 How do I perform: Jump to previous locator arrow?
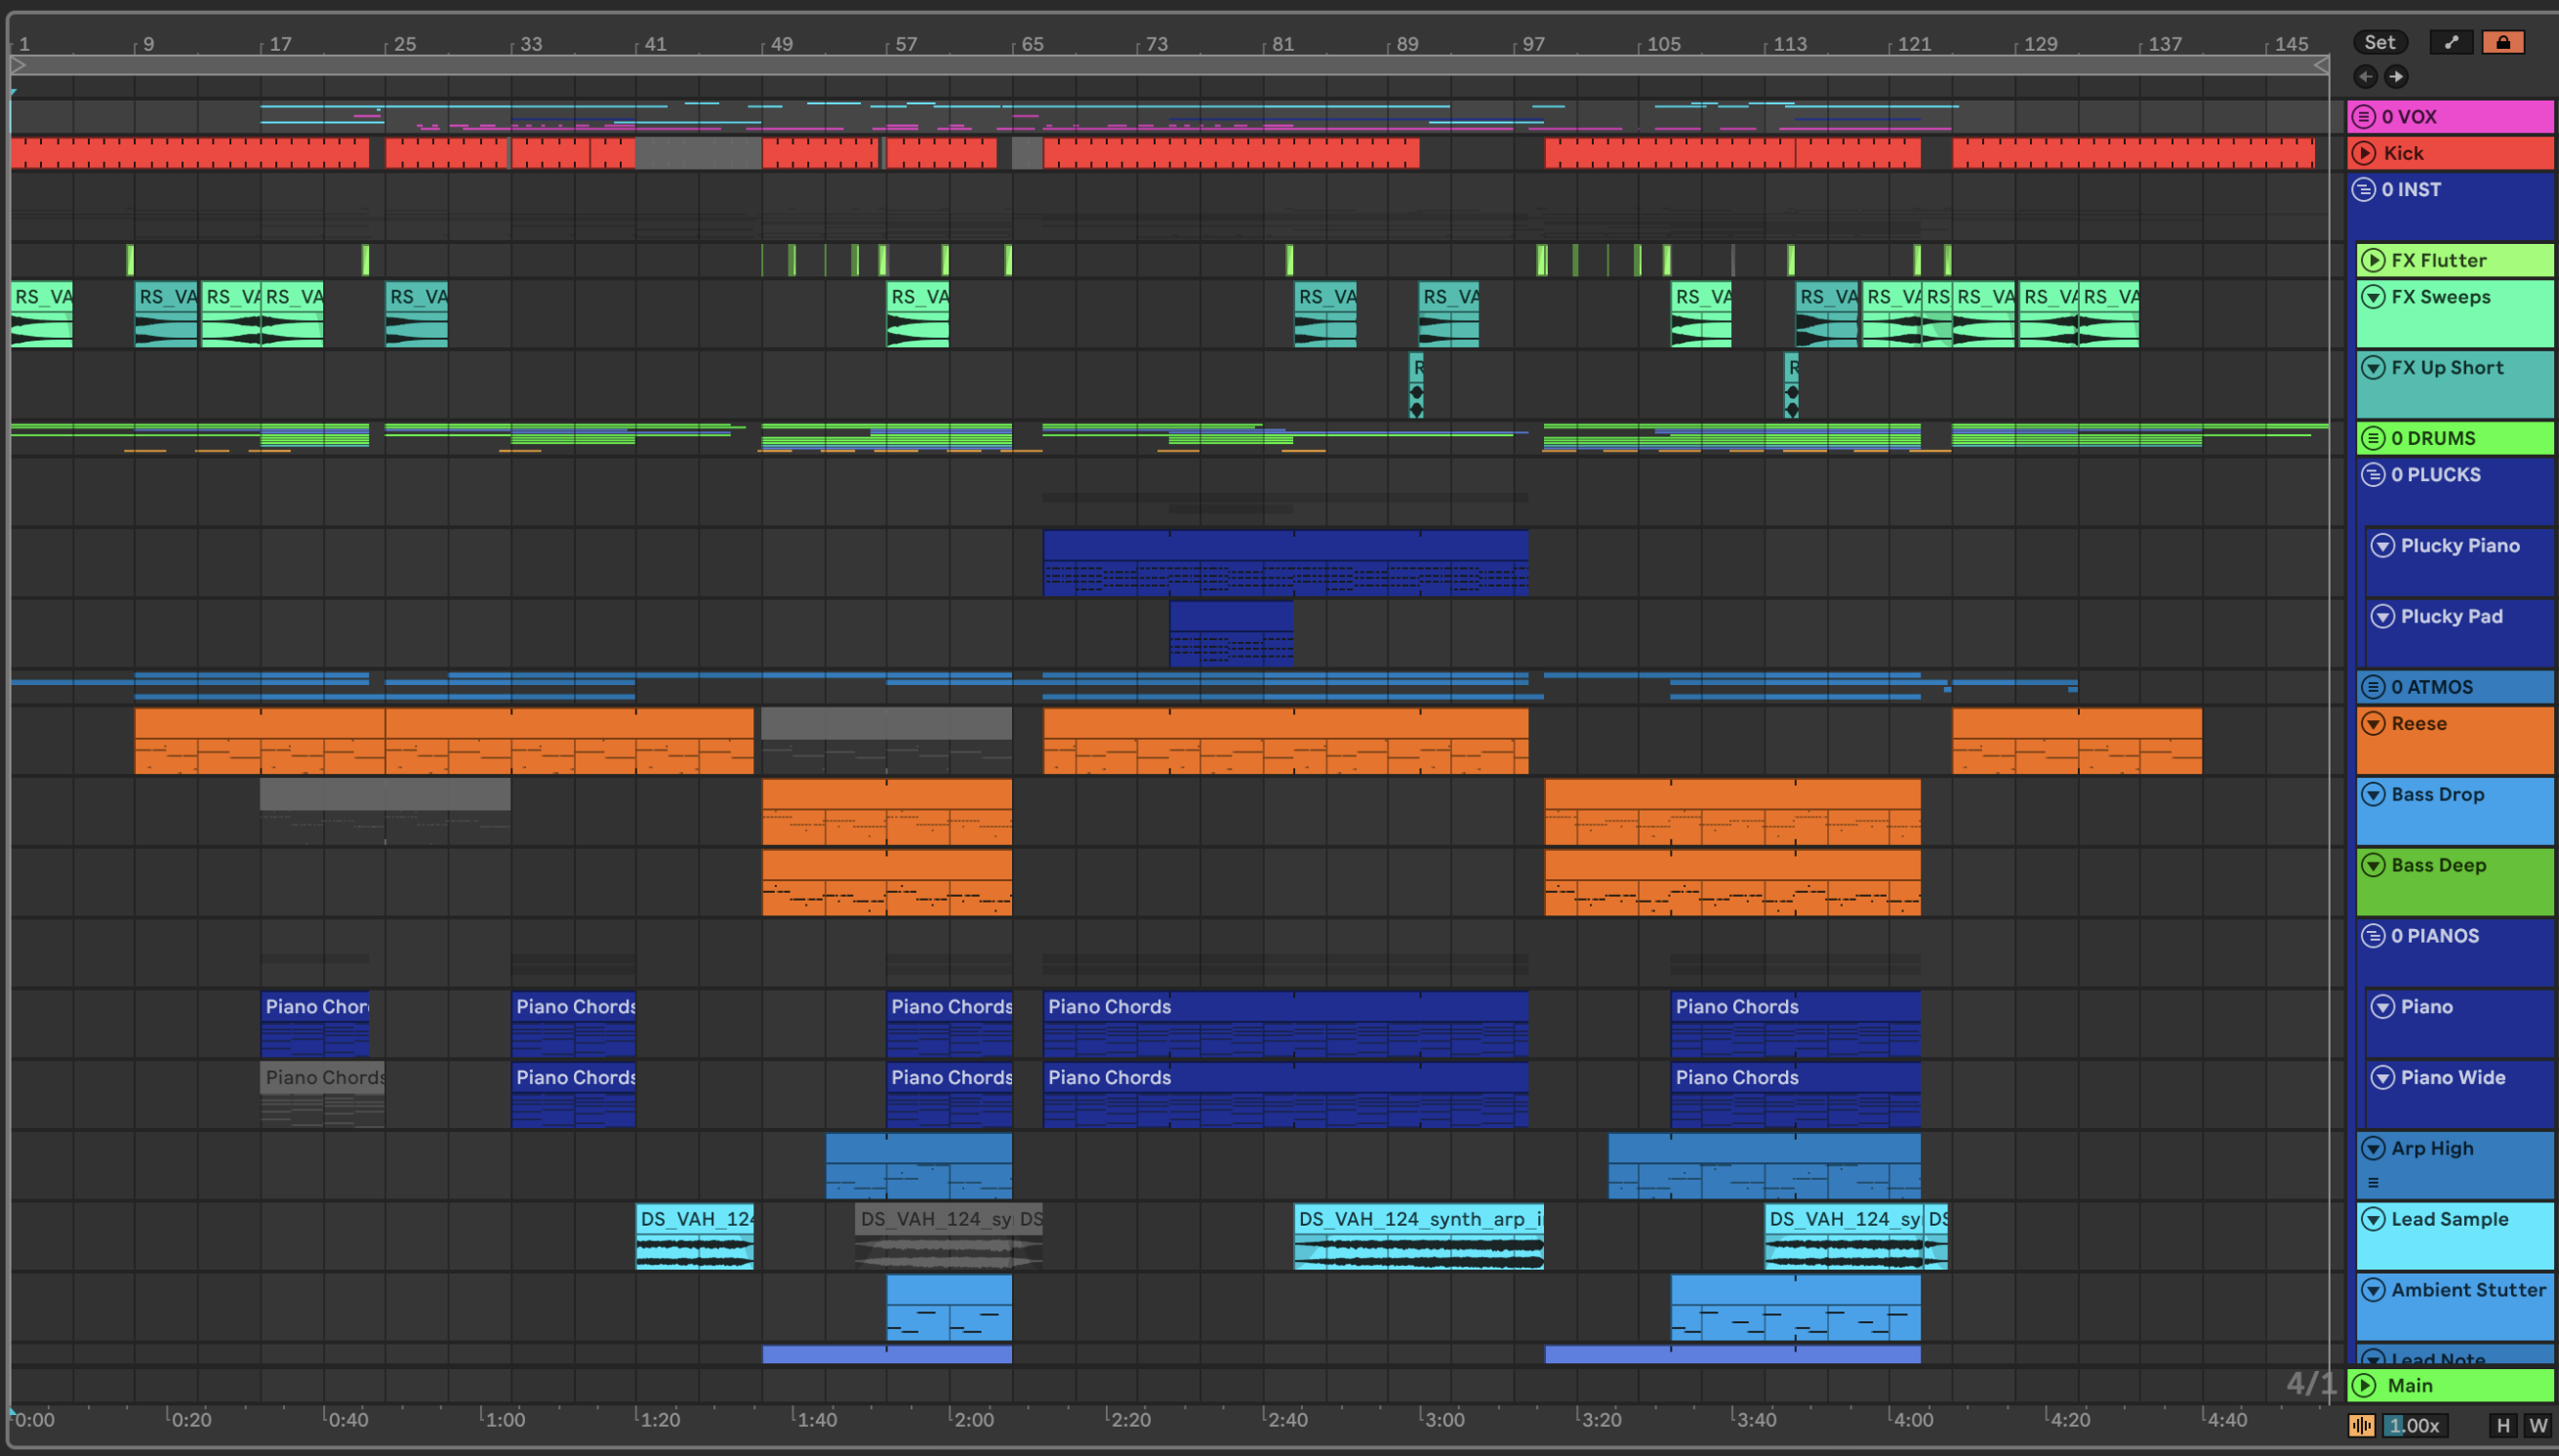(2365, 76)
